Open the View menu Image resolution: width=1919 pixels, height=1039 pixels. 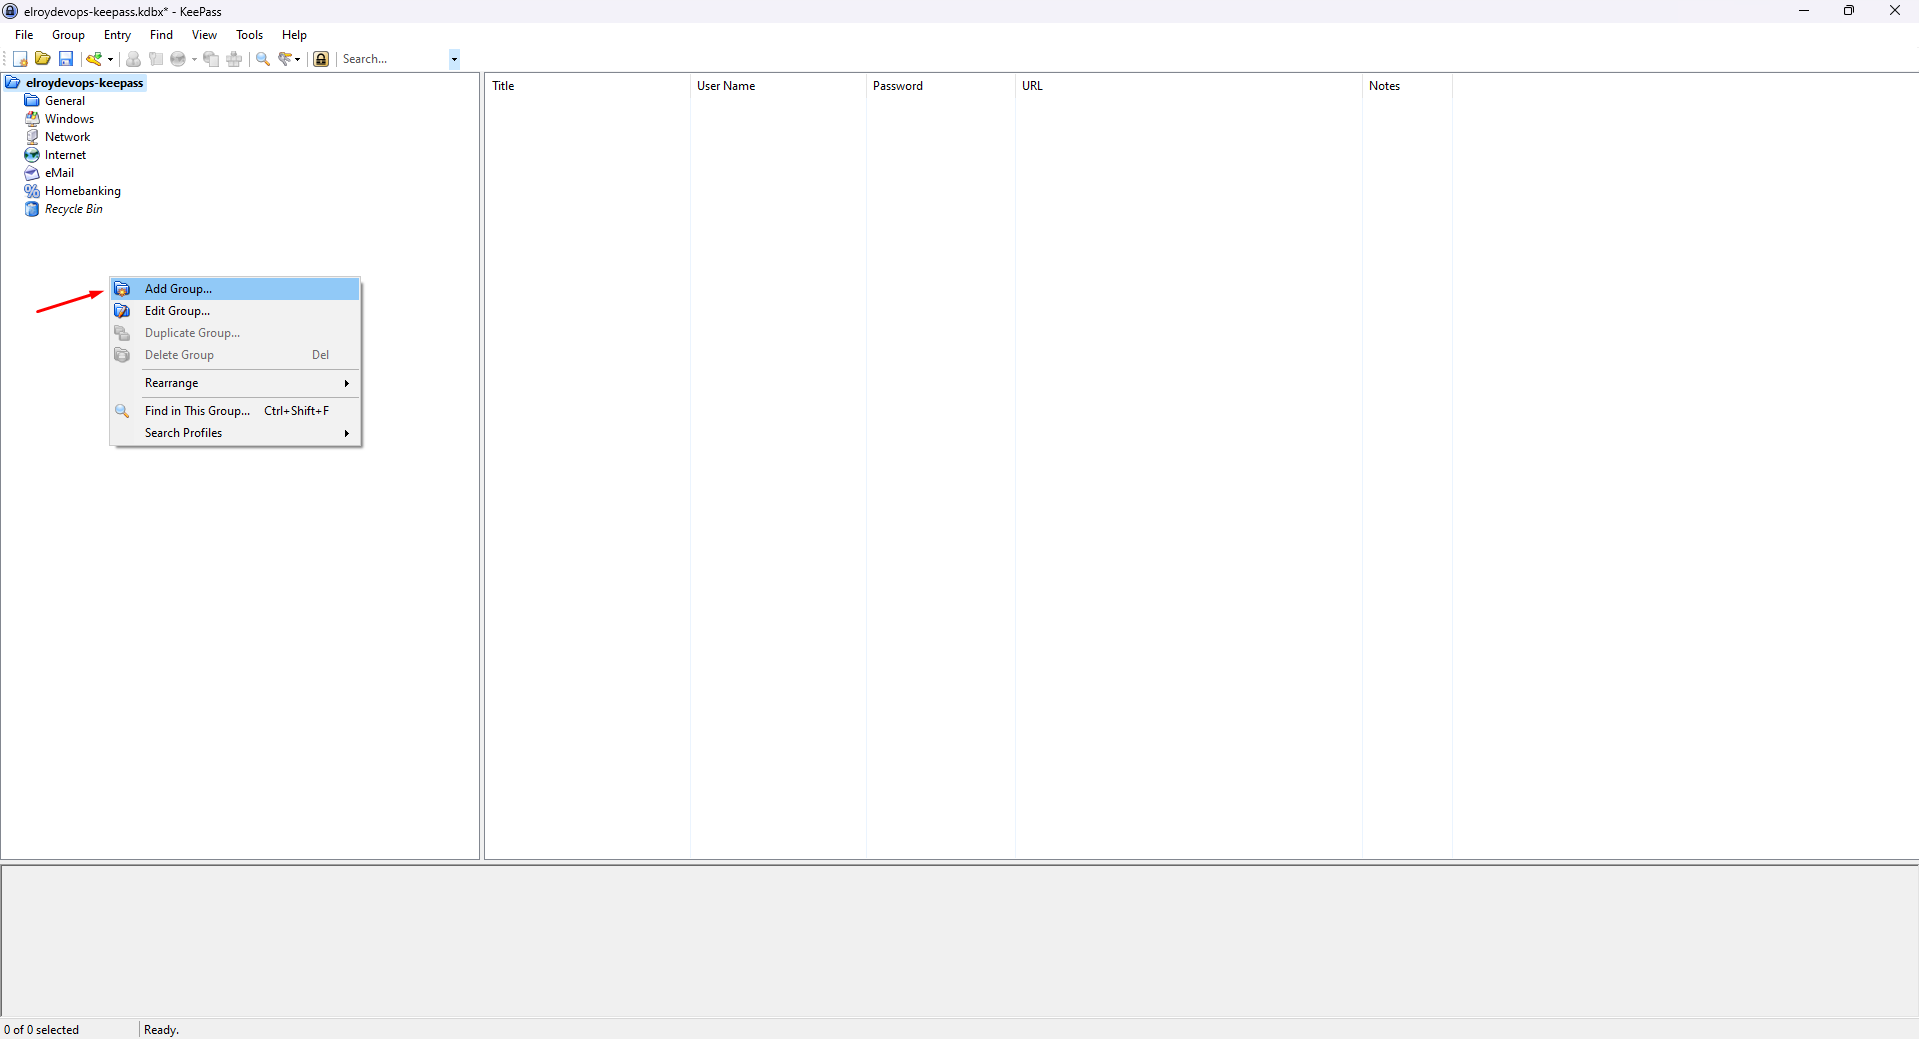point(204,35)
